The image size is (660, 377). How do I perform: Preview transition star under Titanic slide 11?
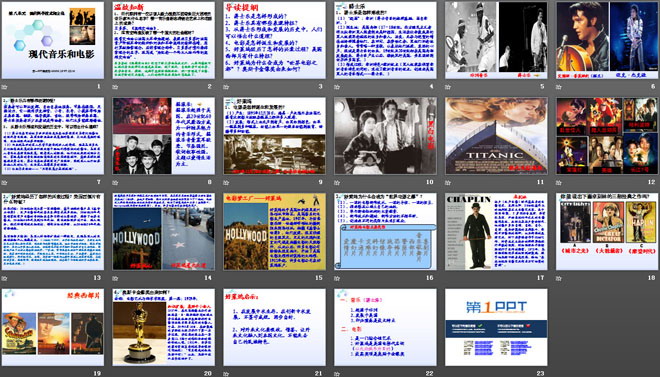pos(448,183)
